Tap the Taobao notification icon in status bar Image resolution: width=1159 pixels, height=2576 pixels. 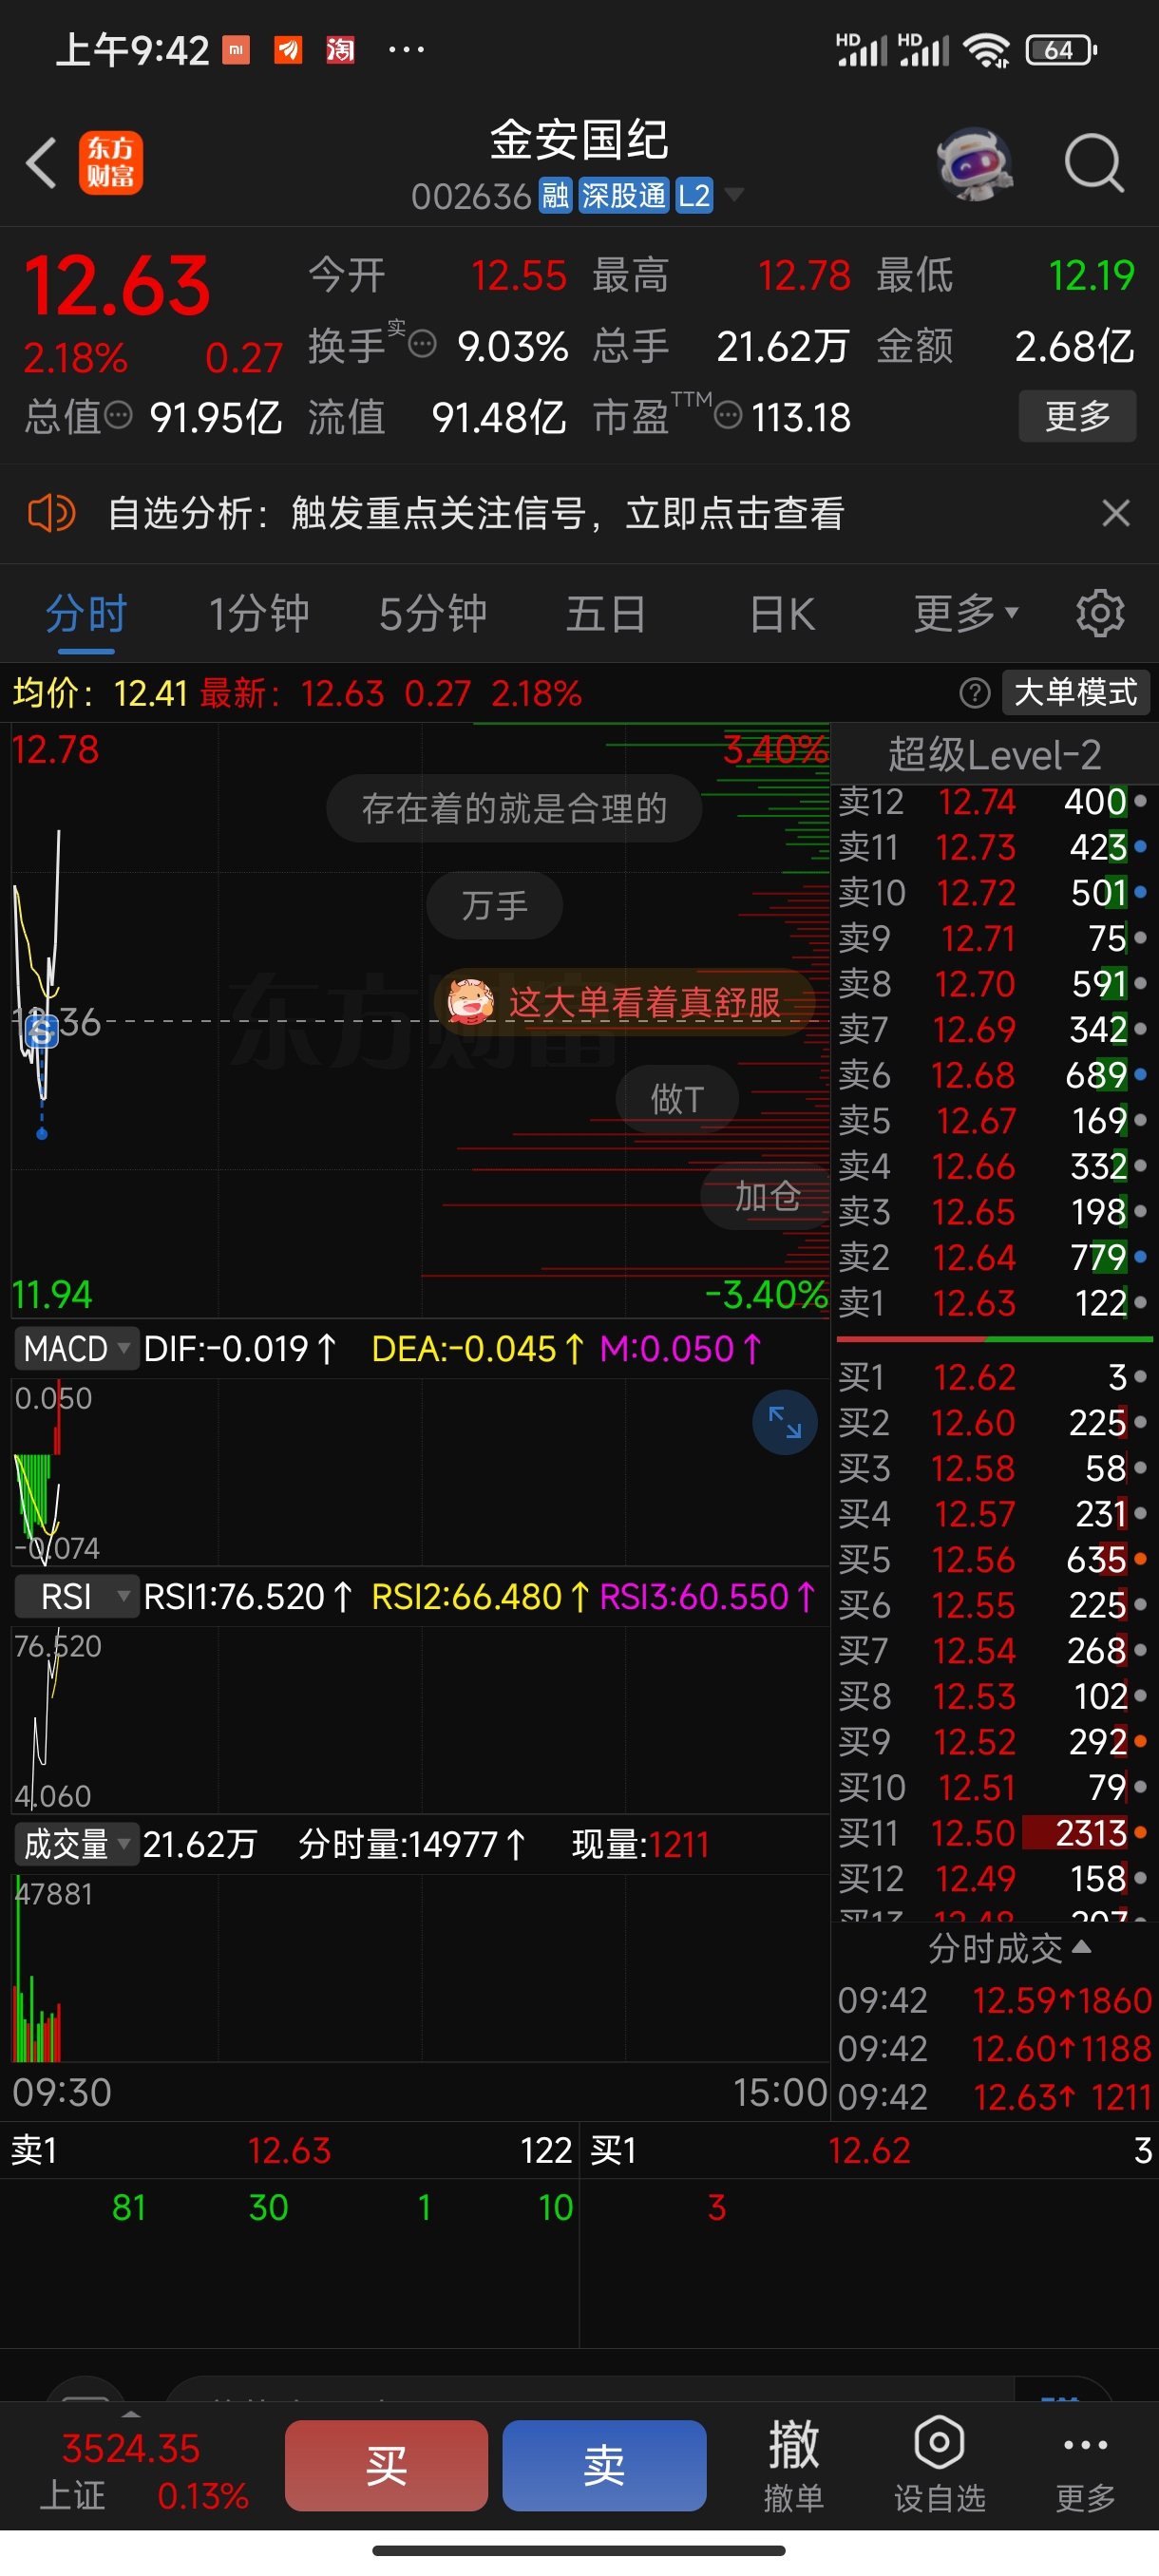coord(340,49)
